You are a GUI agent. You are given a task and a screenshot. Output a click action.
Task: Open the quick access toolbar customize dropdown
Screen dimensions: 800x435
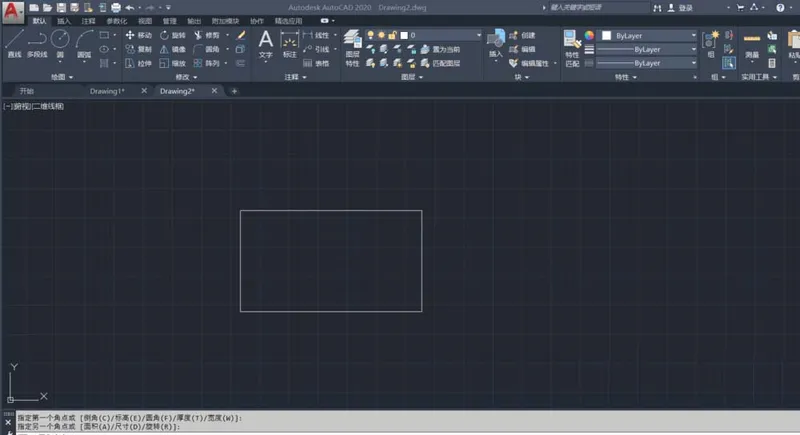[x=168, y=8]
